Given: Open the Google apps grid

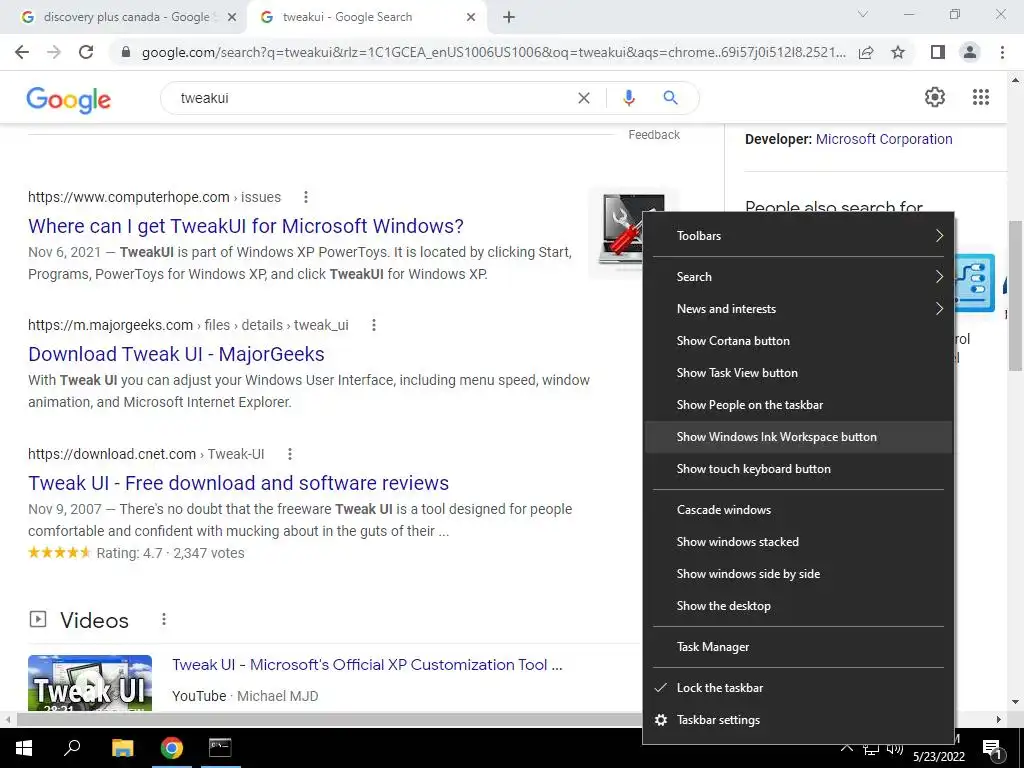Looking at the screenshot, I should point(981,97).
